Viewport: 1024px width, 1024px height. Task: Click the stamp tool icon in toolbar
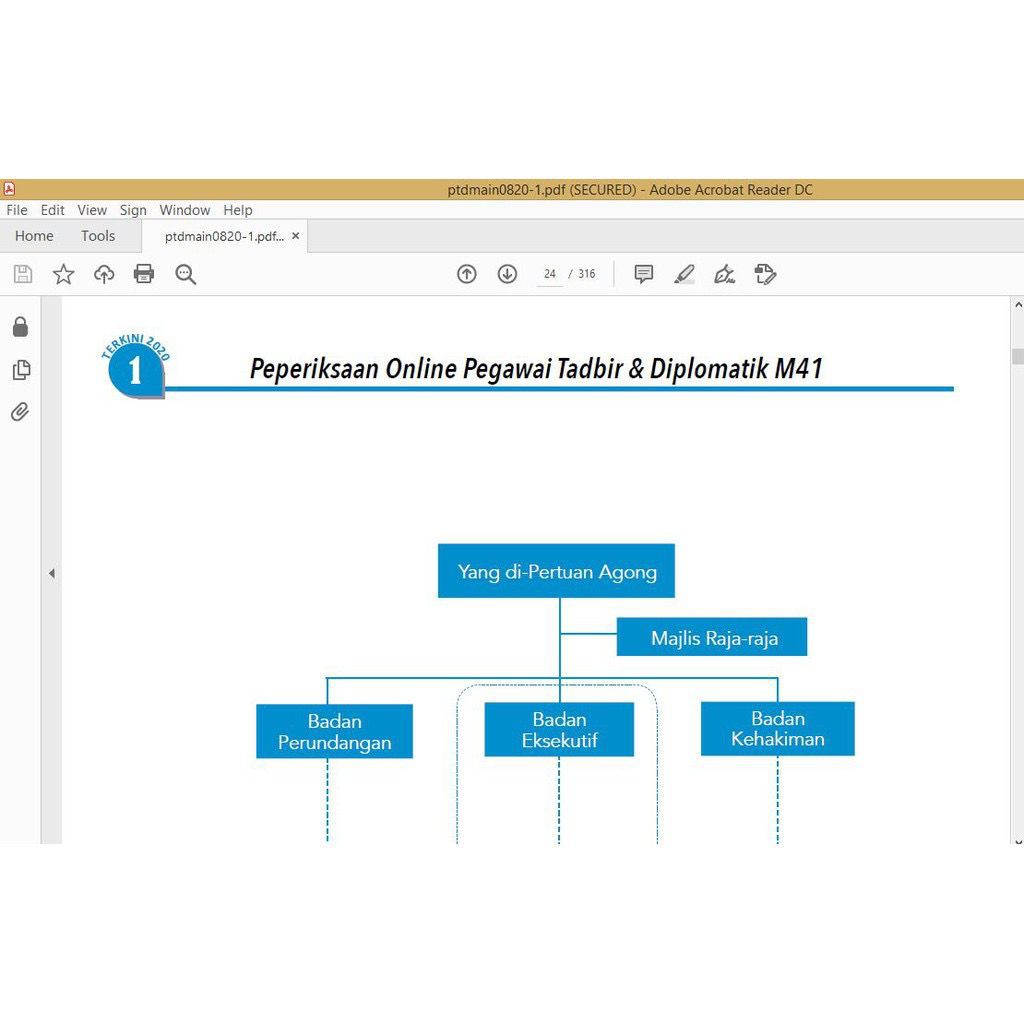(x=766, y=274)
